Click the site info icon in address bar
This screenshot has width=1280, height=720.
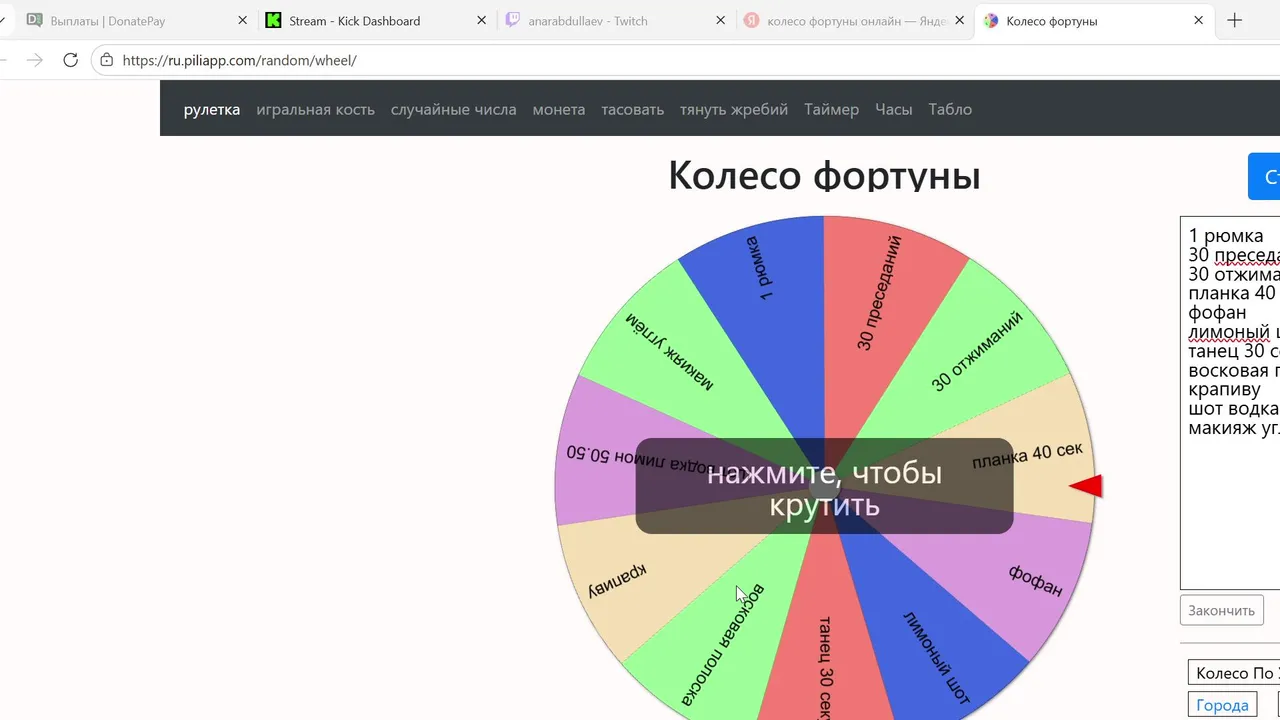pos(107,60)
